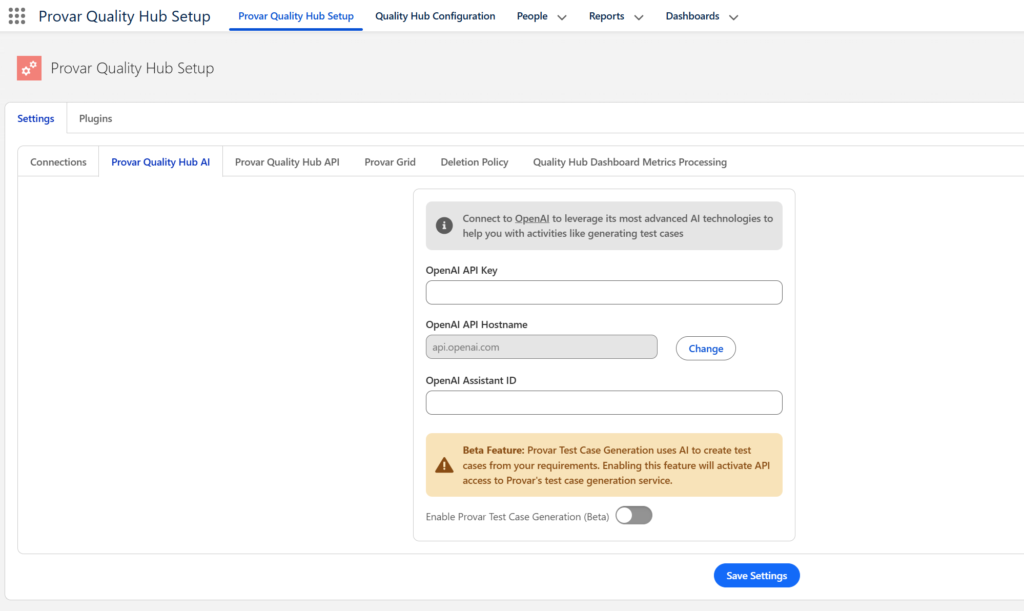Screen dimensions: 1024x611
Task: Open Quality Hub Dashboard Metrics Processing tab
Action: click(x=629, y=162)
